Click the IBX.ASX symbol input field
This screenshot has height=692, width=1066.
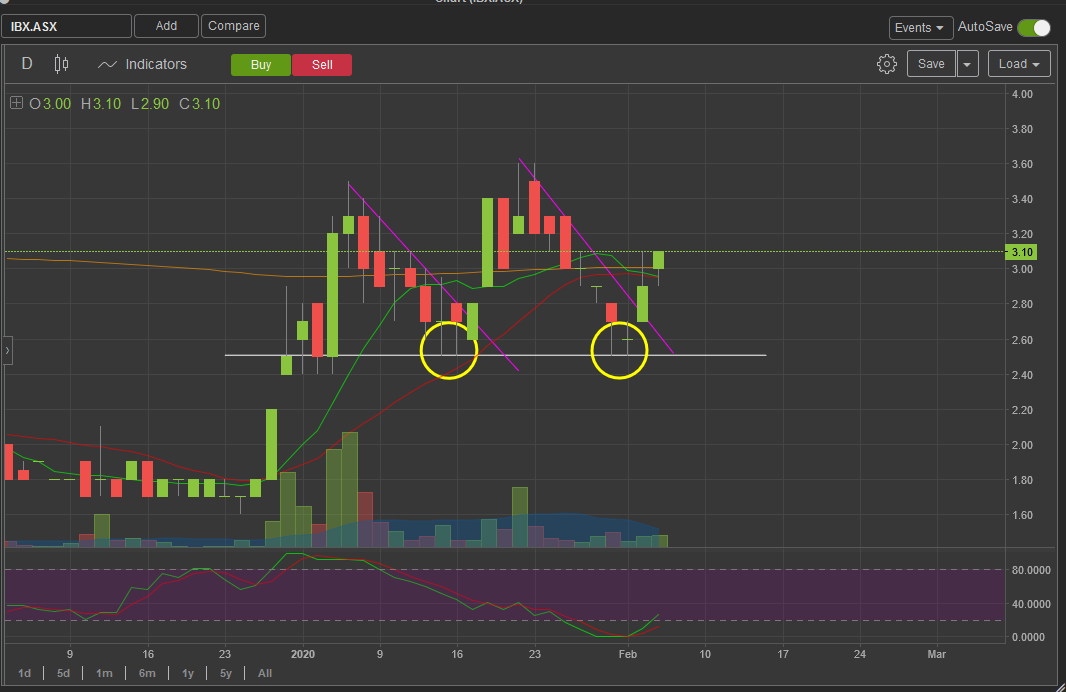[67, 27]
